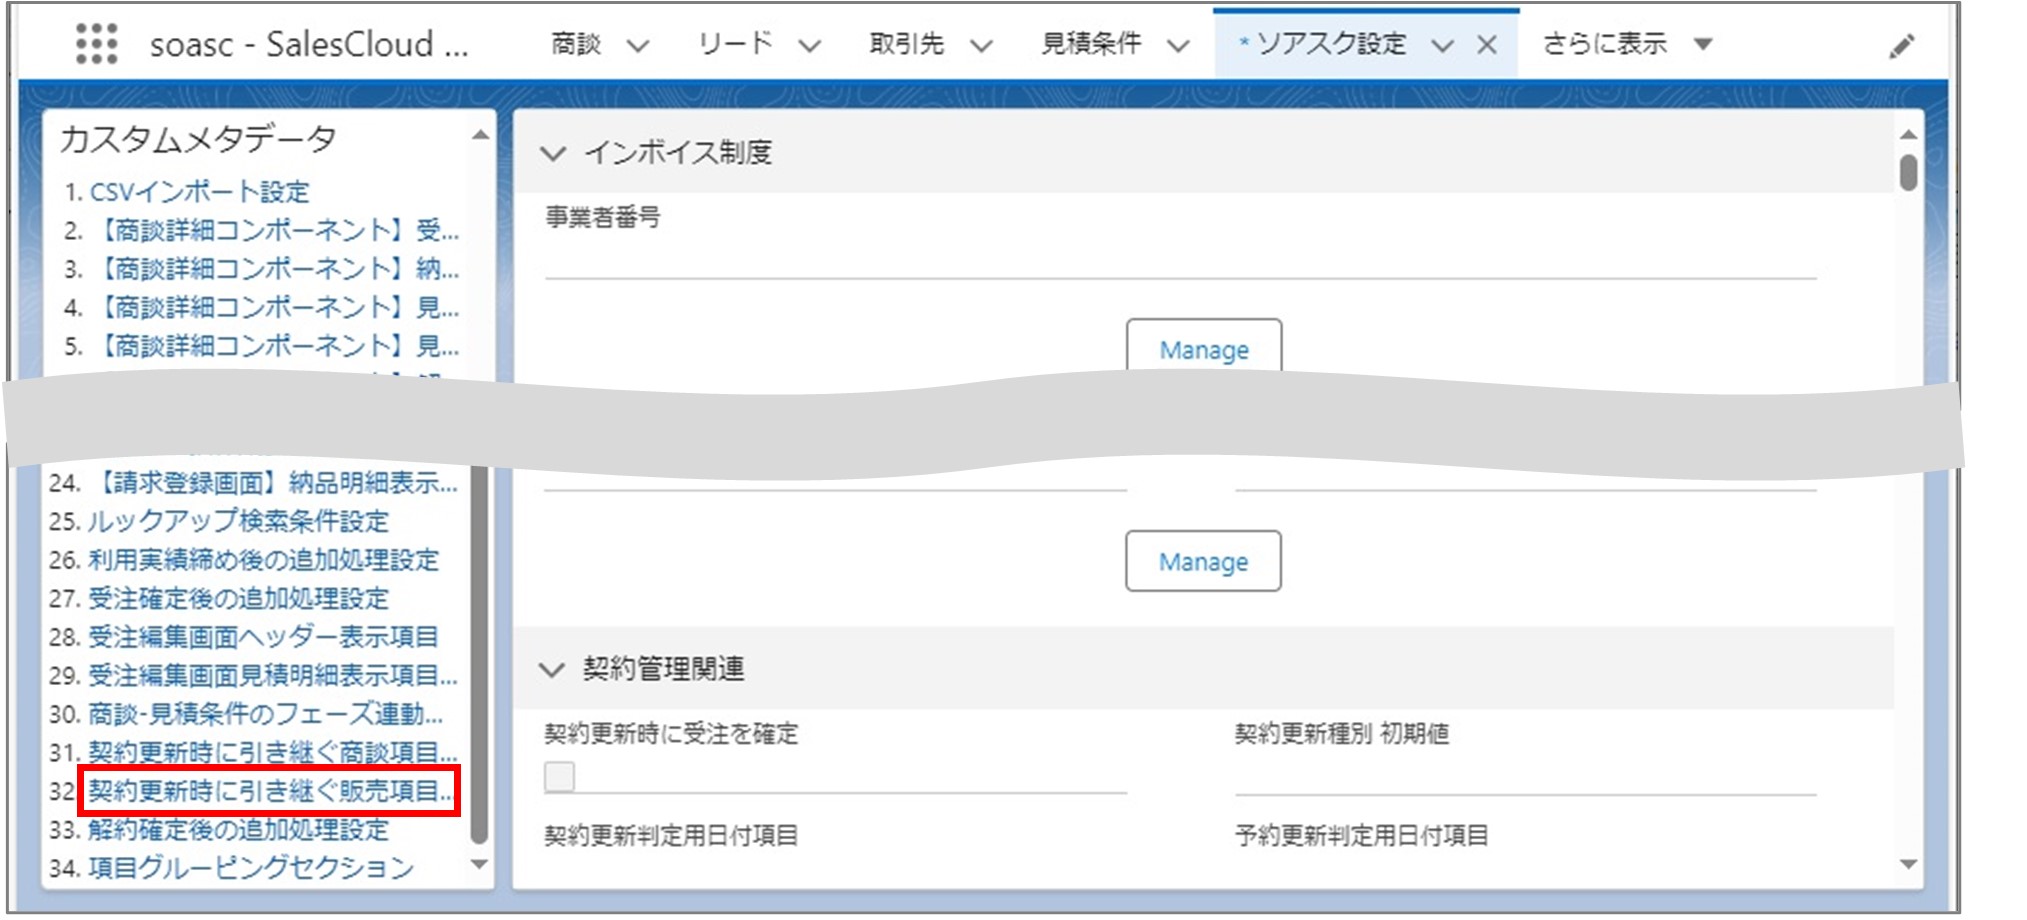Open 契約更新時に引き継ぐ商談項目… link
Image resolution: width=2027 pixels, height=920 pixels.
pyautogui.click(x=272, y=752)
